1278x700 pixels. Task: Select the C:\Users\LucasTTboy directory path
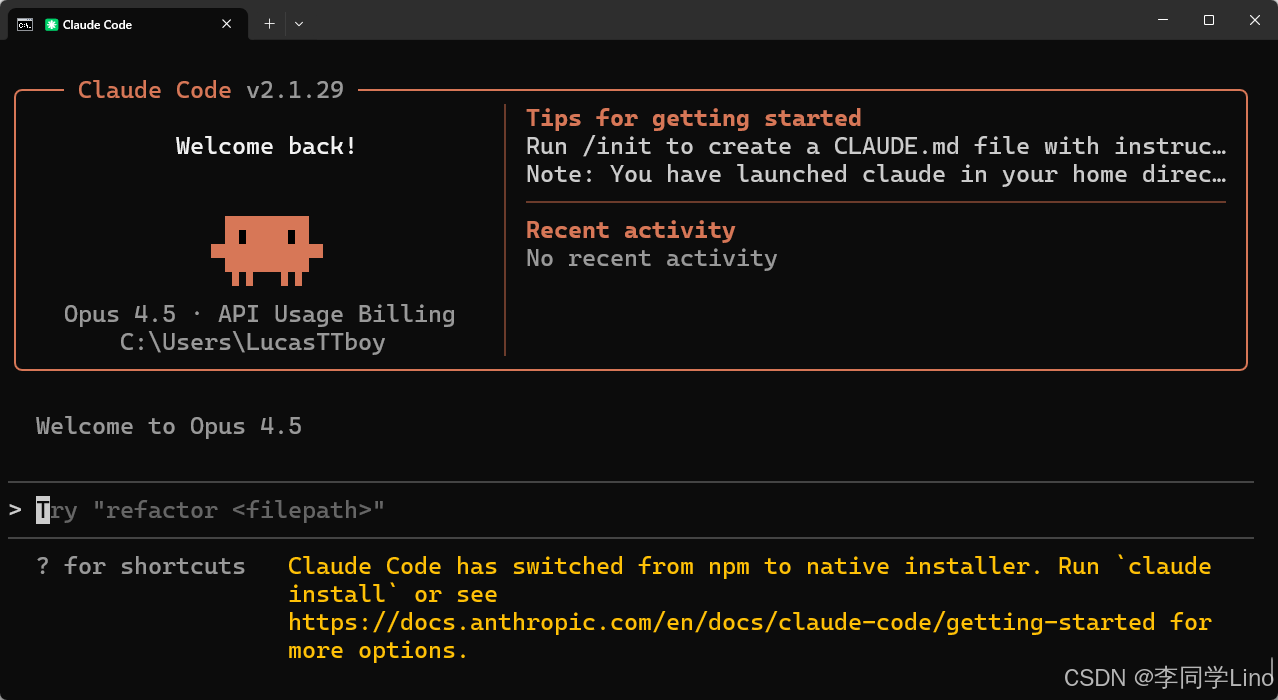click(x=252, y=342)
